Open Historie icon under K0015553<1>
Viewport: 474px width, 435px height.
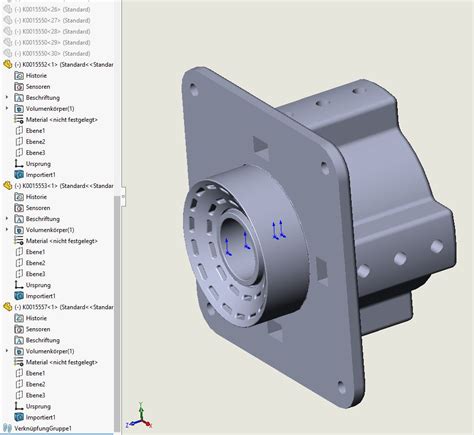19,197
